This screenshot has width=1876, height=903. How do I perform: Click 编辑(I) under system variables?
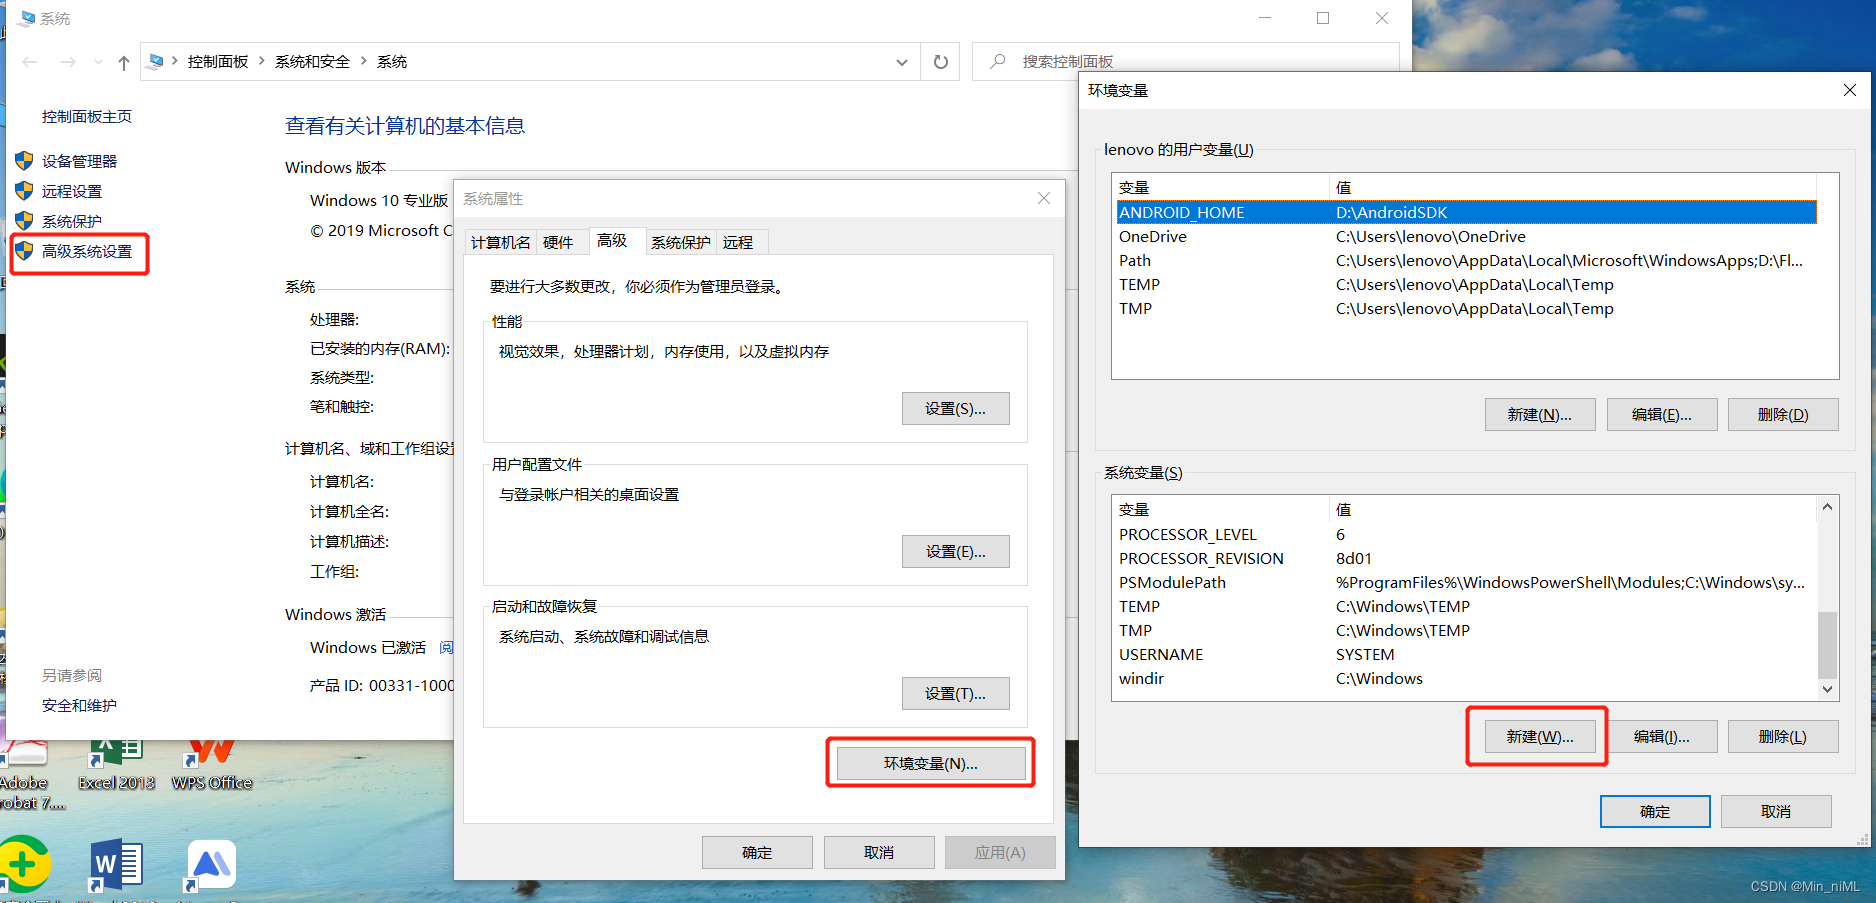1662,736
